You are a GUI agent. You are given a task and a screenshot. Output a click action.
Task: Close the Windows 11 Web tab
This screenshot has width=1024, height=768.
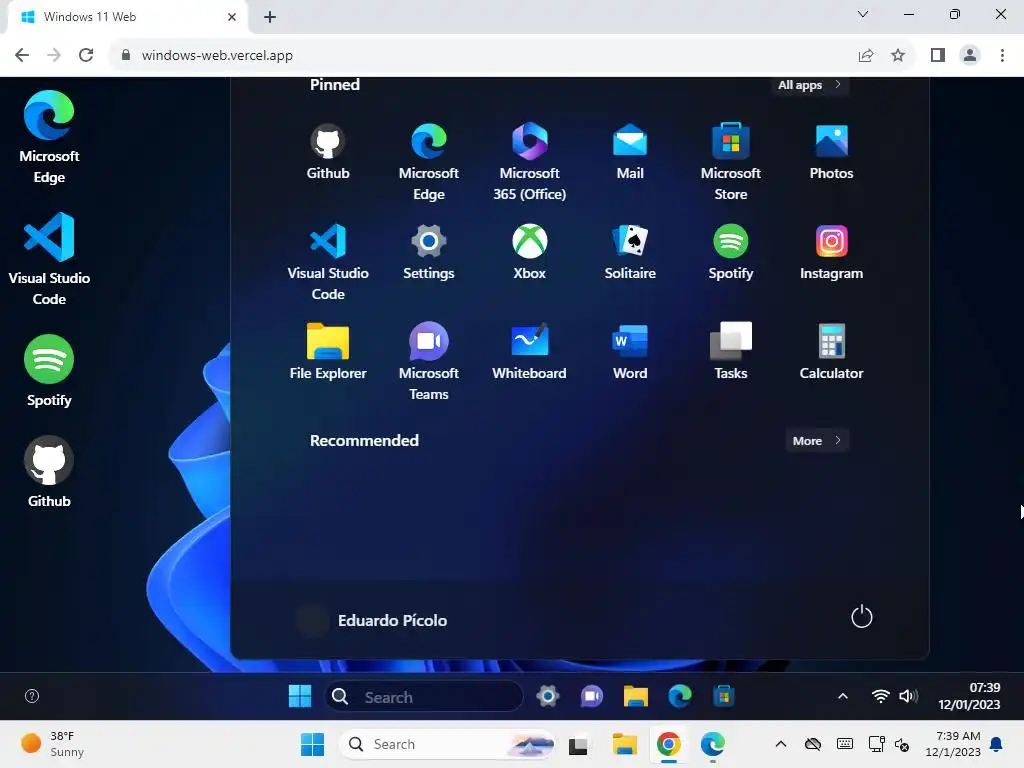pyautogui.click(x=231, y=17)
